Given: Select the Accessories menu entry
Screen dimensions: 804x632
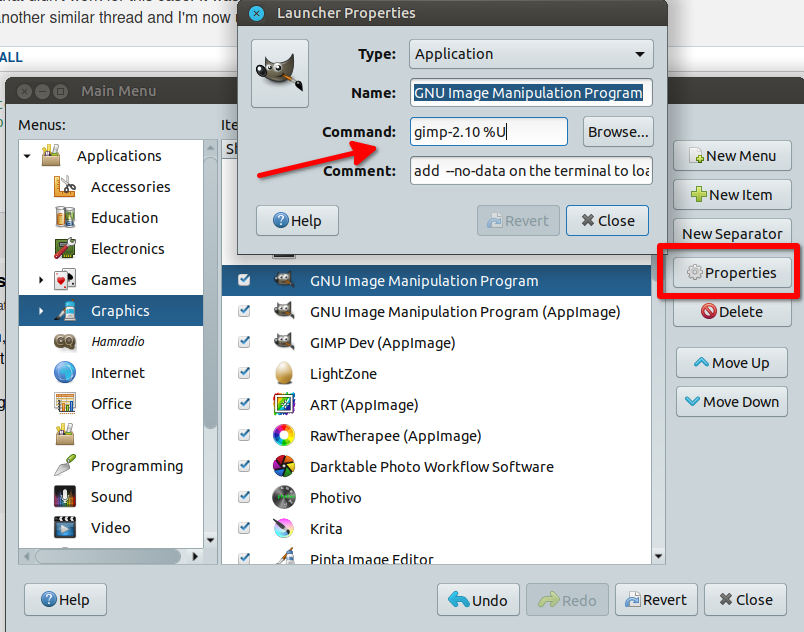Looking at the screenshot, I should pos(131,187).
